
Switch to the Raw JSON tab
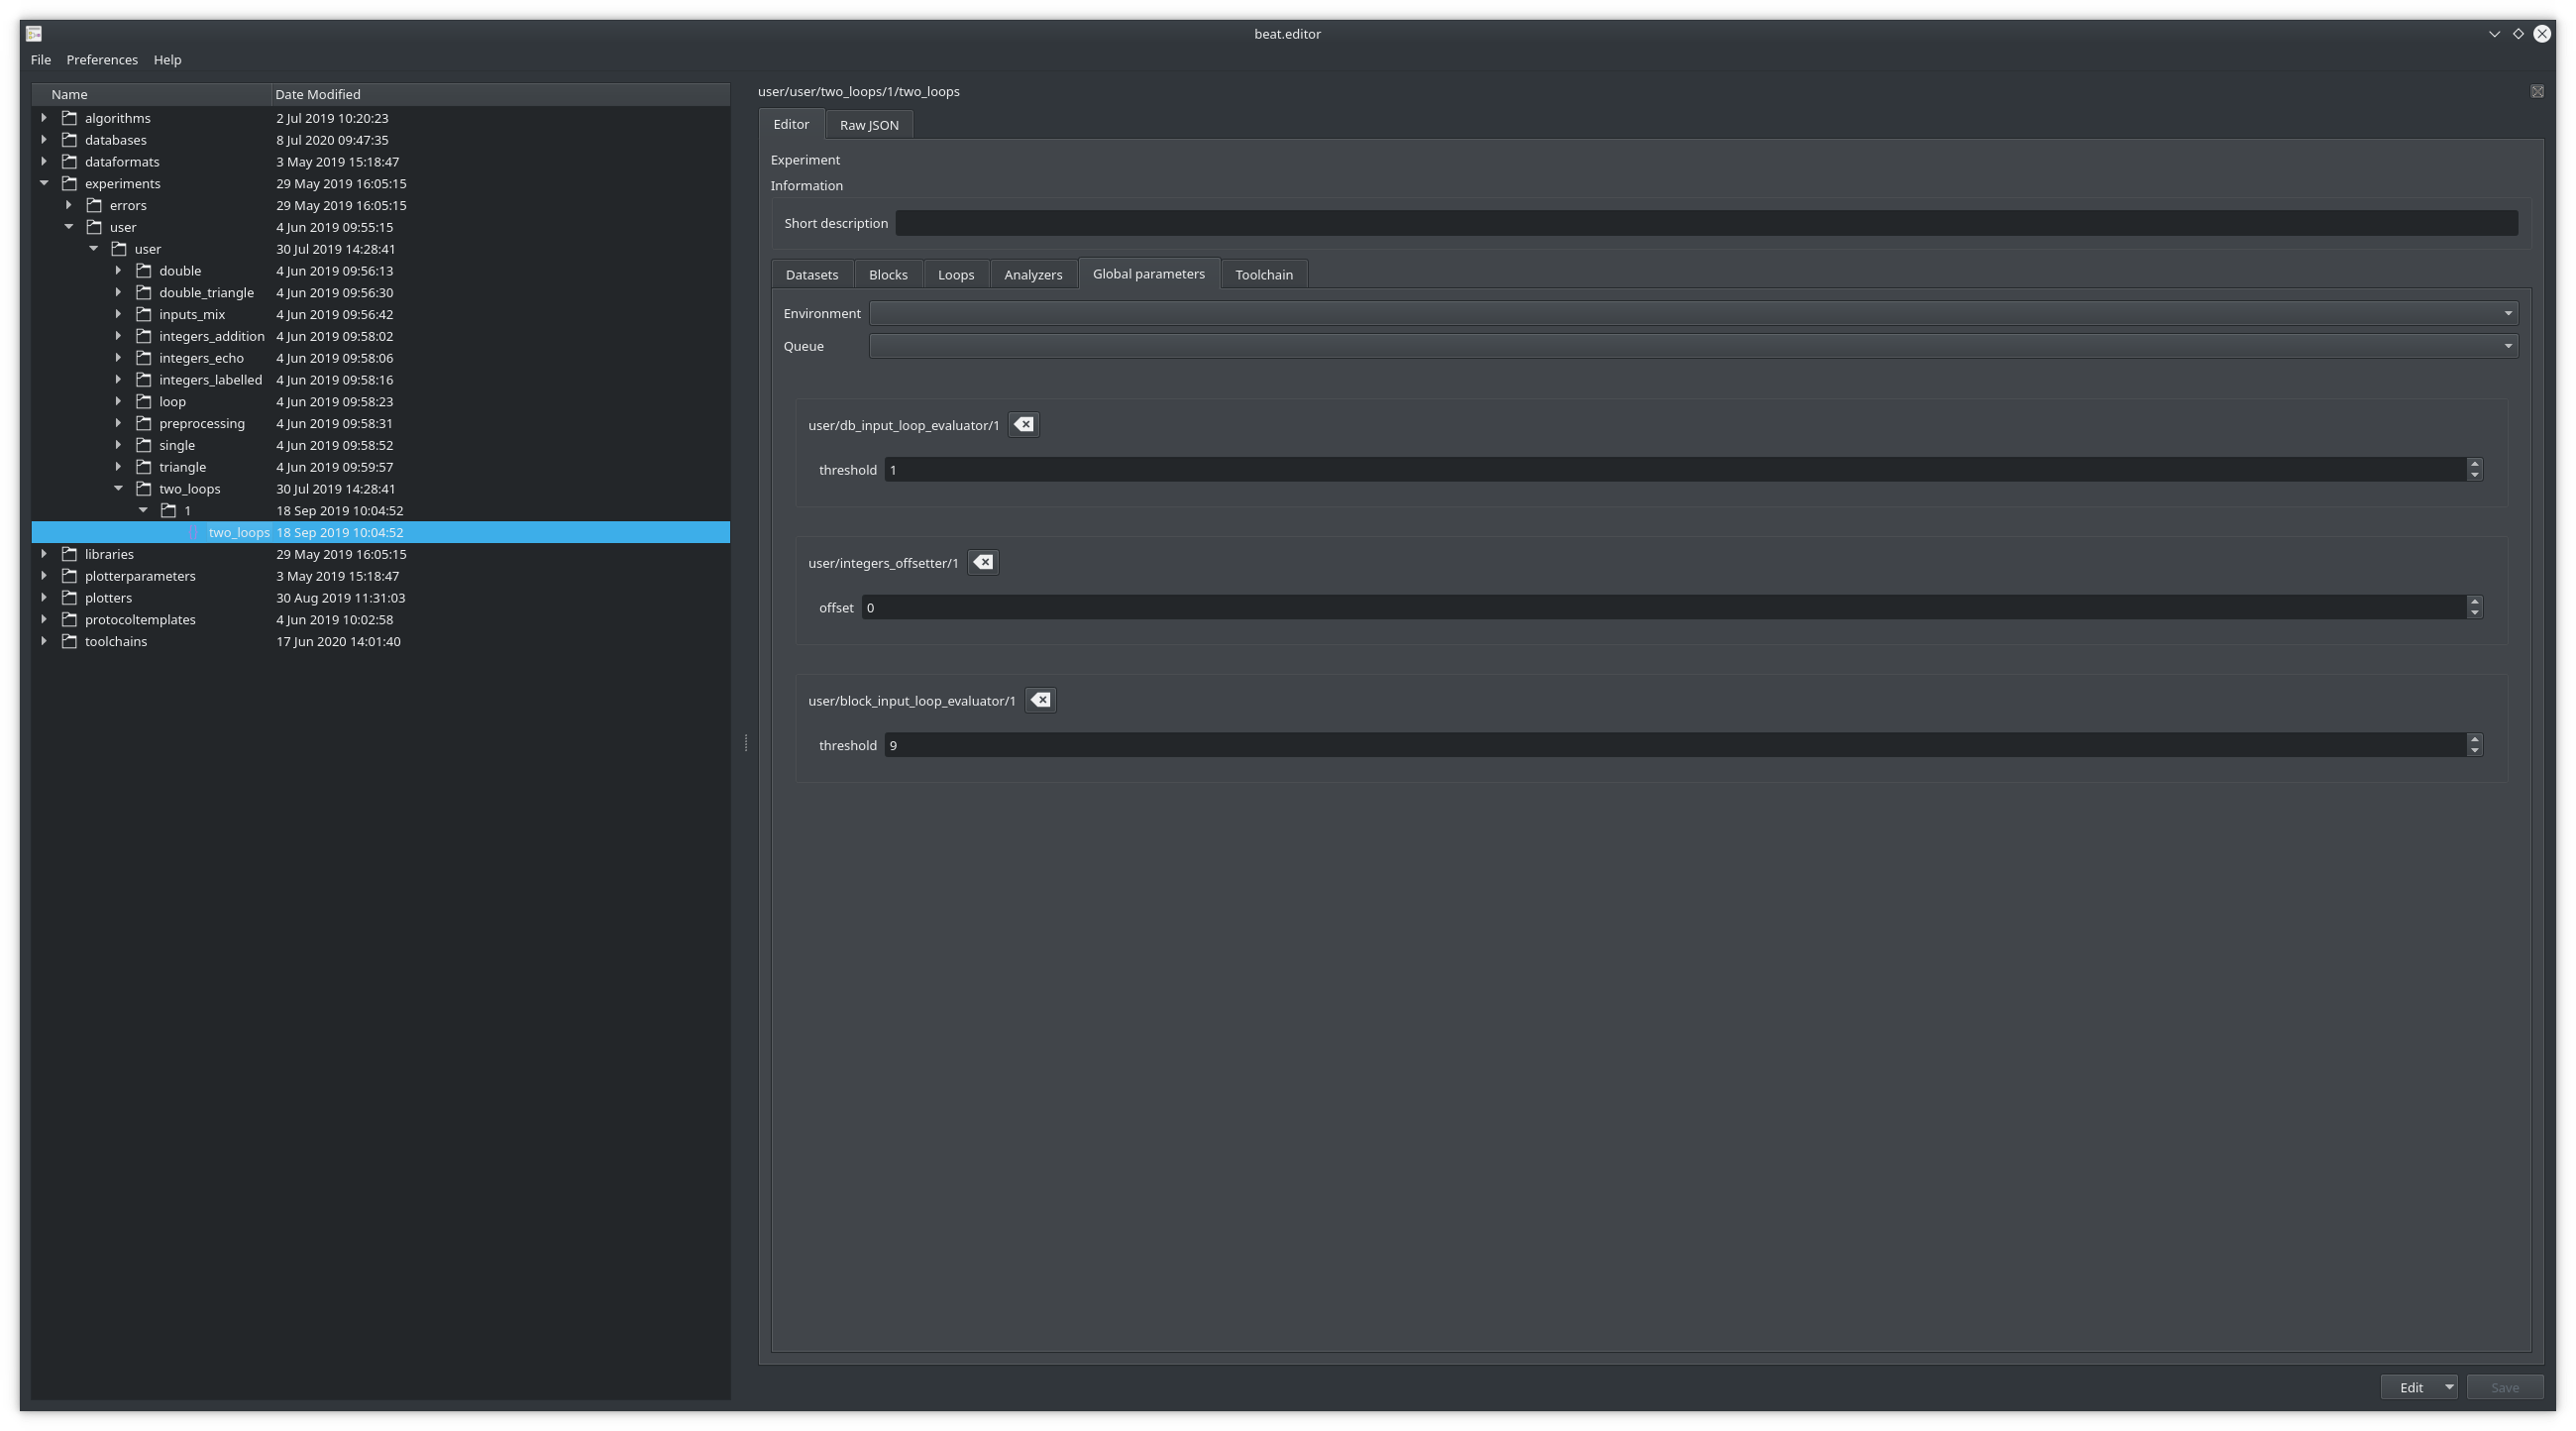tap(868, 125)
